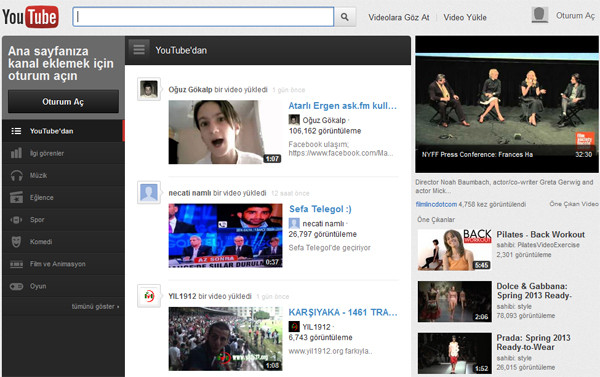Image resolution: width=600 pixels, height=377 pixels.
Task: Click small YIL1912 icon beside channel name
Action: click(x=294, y=326)
